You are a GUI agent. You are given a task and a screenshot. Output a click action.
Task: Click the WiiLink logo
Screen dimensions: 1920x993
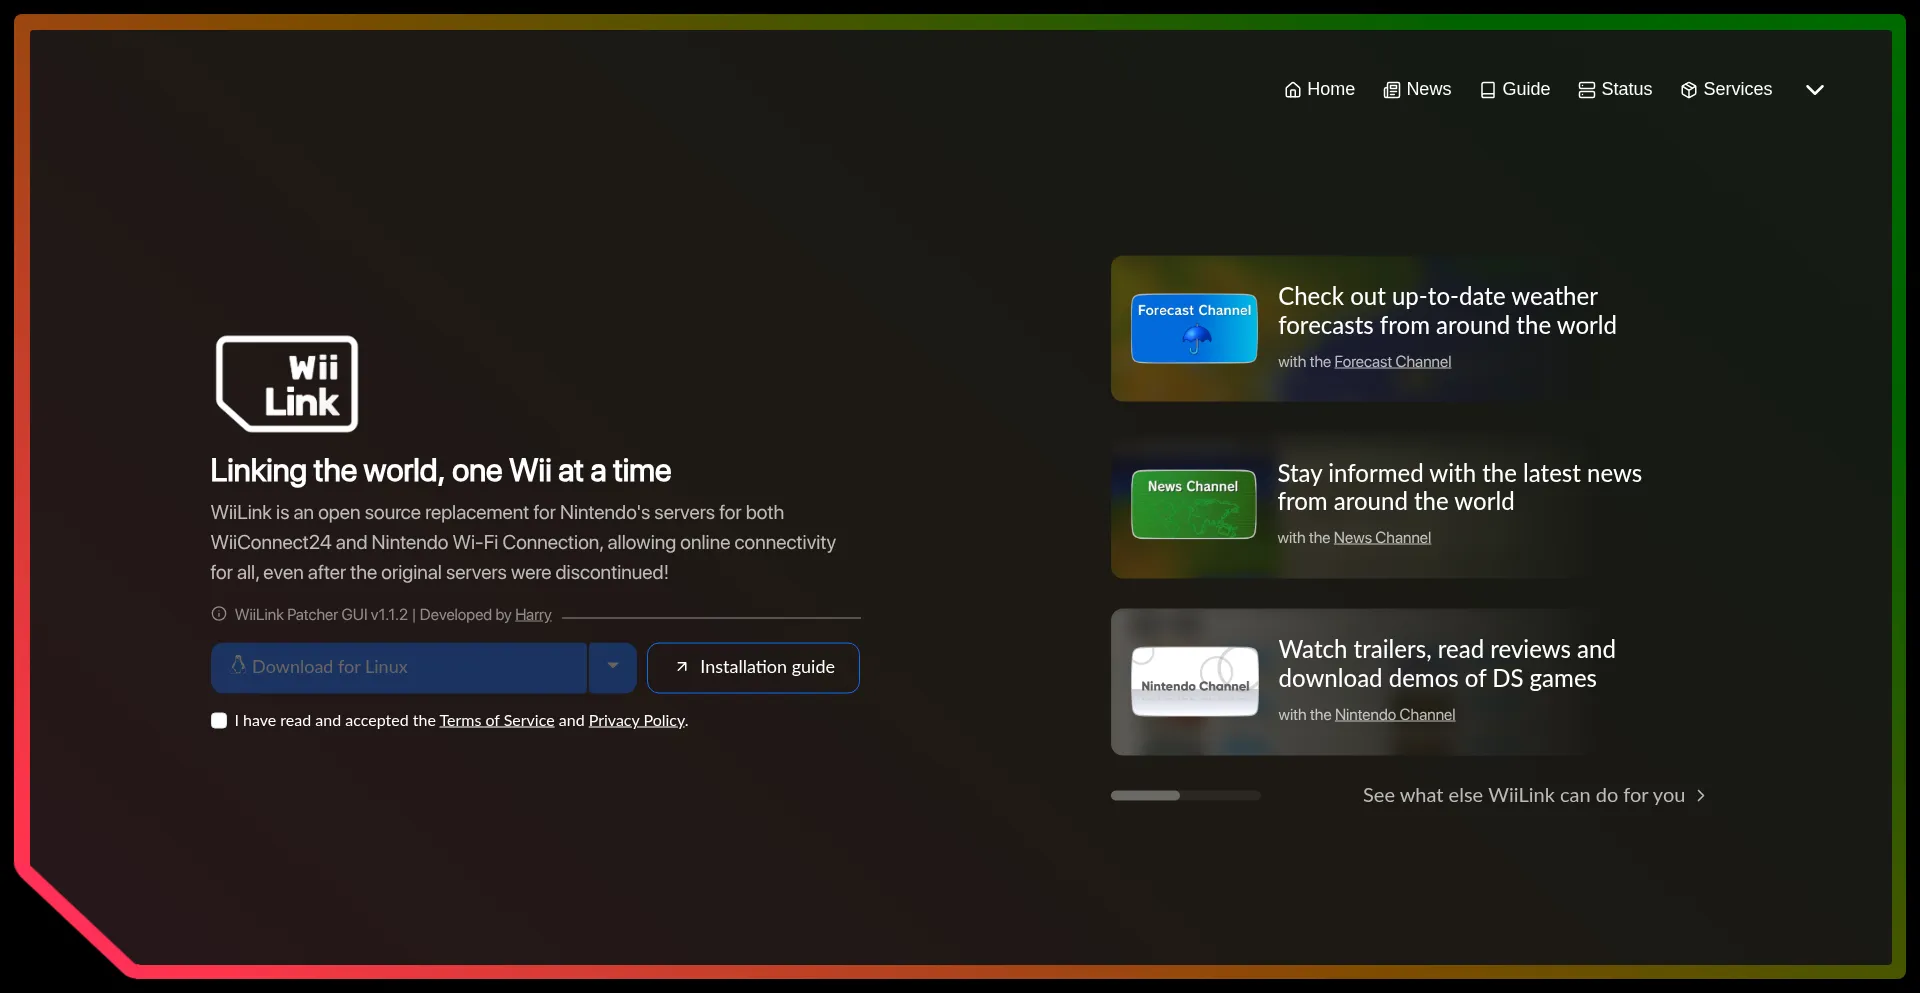(x=287, y=384)
